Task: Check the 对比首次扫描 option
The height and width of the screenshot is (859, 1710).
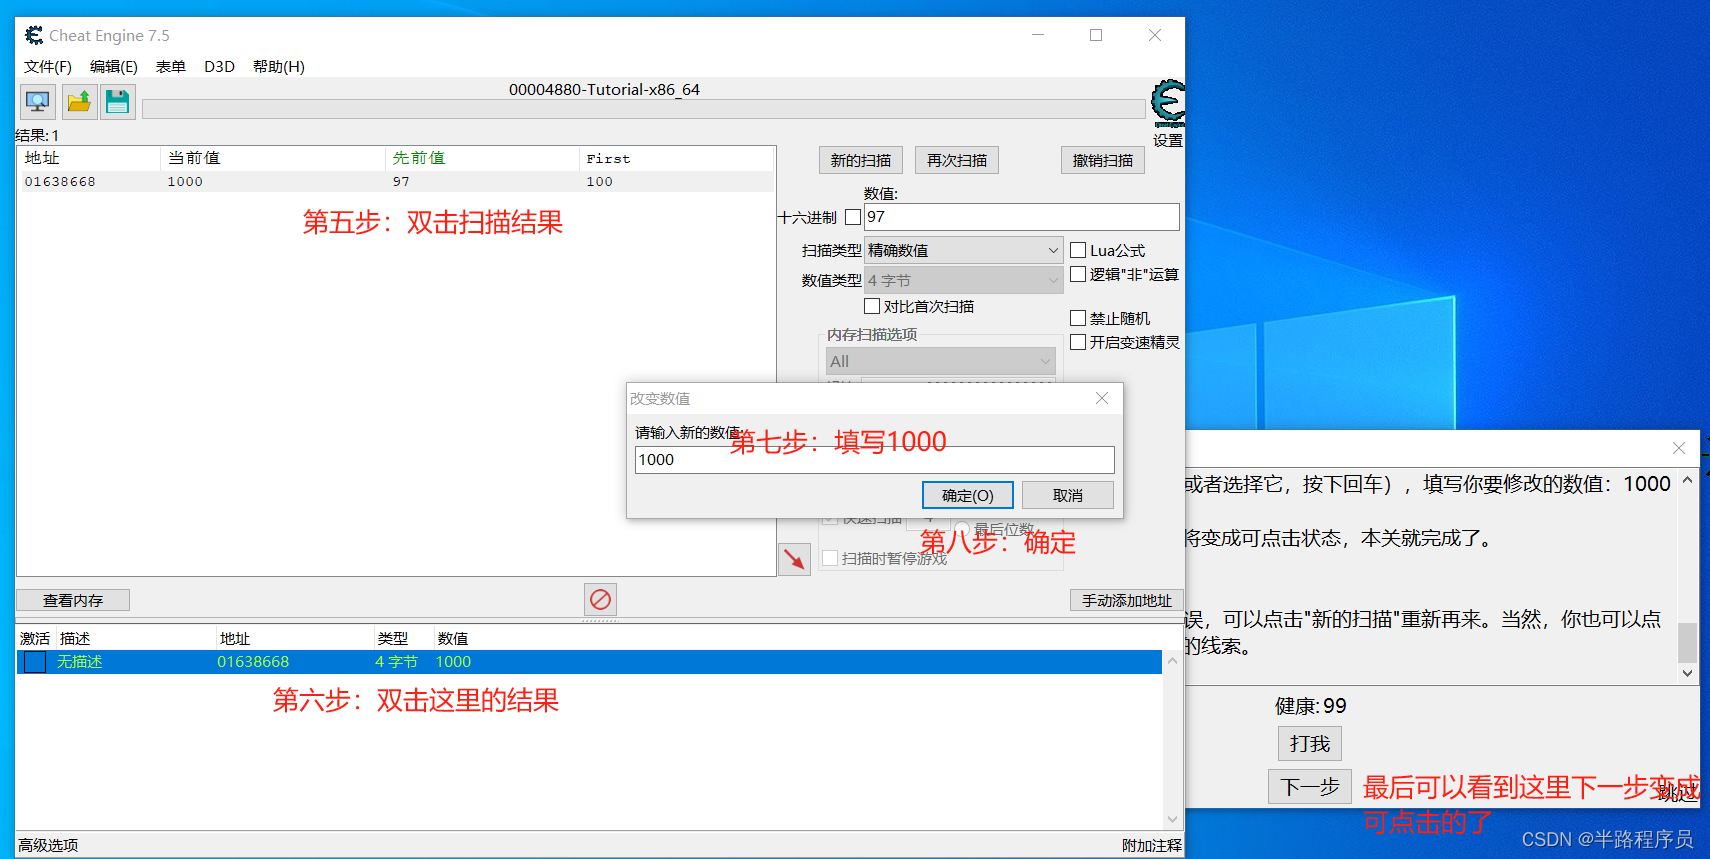Action: coord(872,306)
